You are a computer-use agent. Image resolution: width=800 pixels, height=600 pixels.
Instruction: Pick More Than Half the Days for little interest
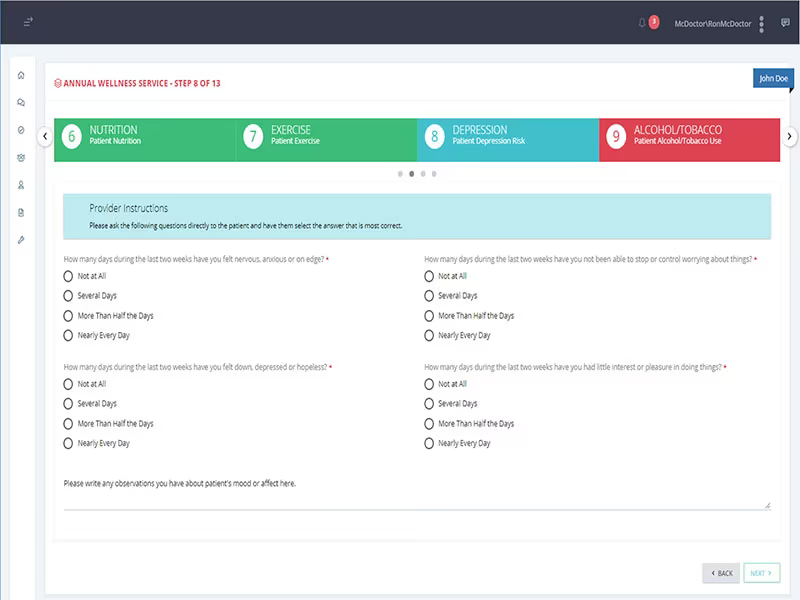pyautogui.click(x=429, y=423)
